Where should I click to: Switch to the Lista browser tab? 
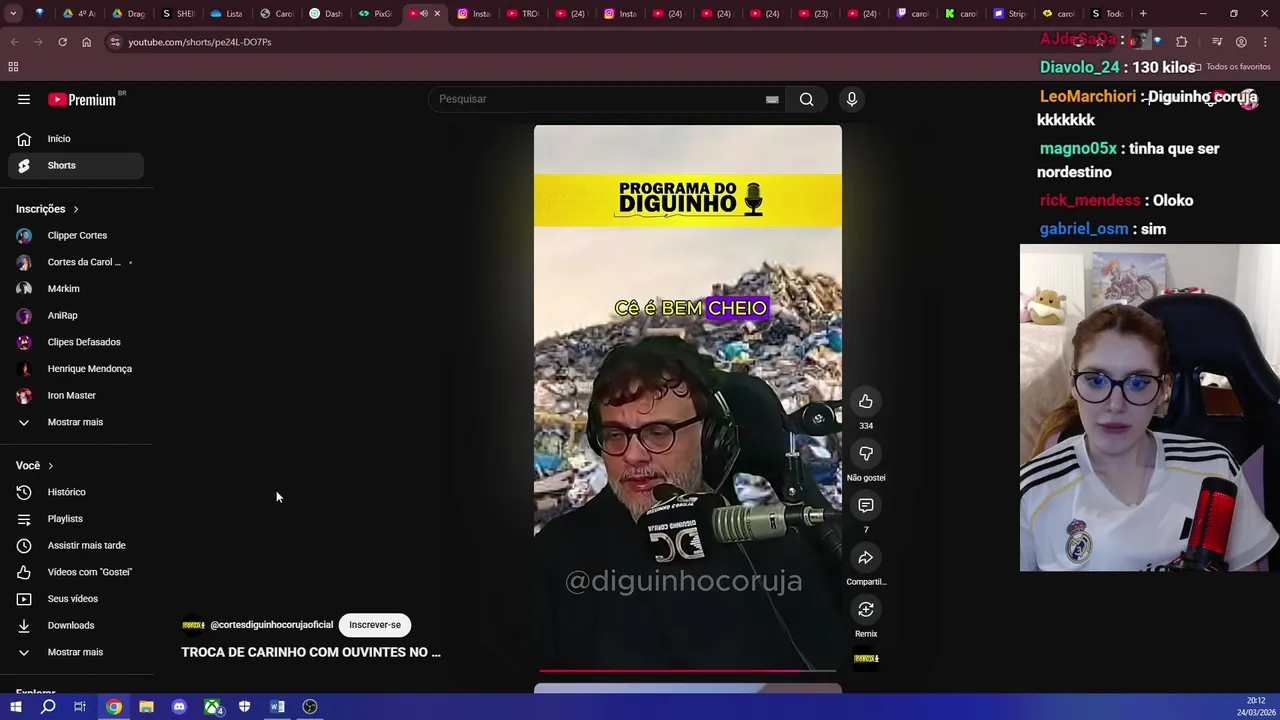pyautogui.click(x=227, y=14)
